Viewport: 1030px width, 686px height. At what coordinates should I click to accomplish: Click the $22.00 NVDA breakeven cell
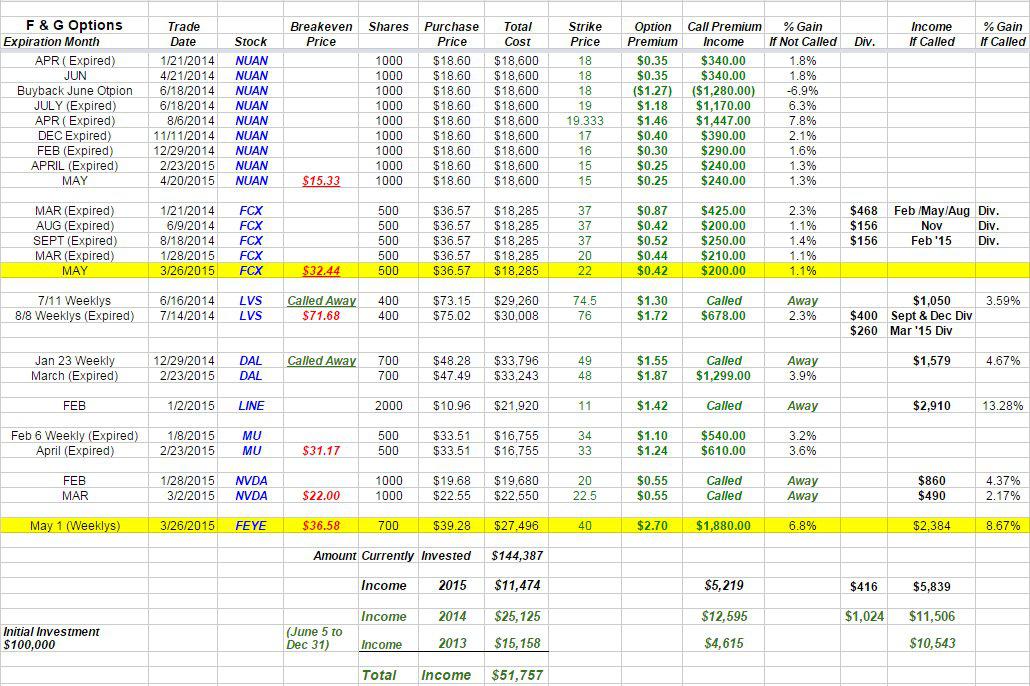tap(321, 496)
